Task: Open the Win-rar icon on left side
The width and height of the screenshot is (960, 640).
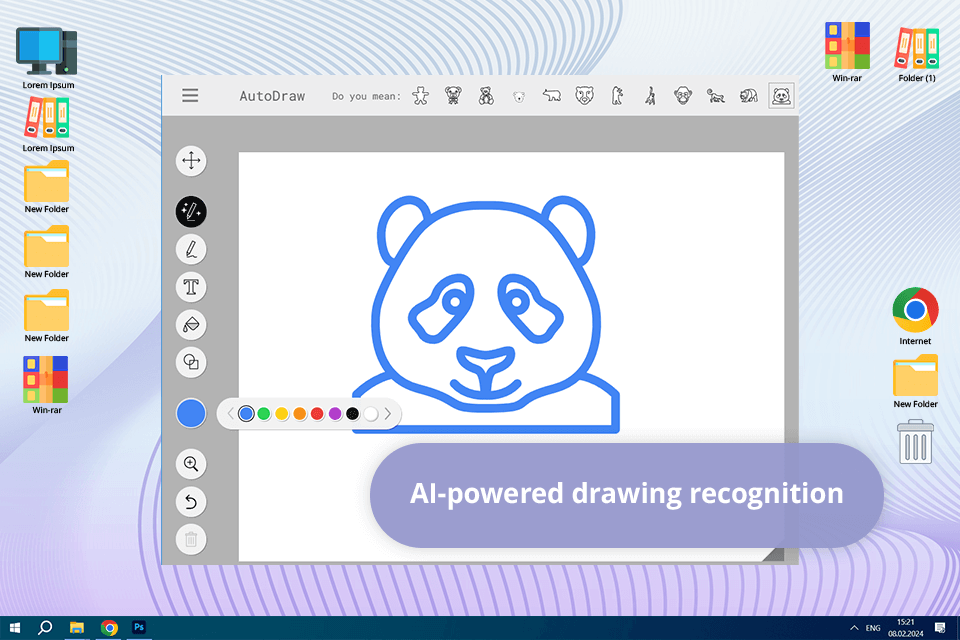Action: [47, 385]
